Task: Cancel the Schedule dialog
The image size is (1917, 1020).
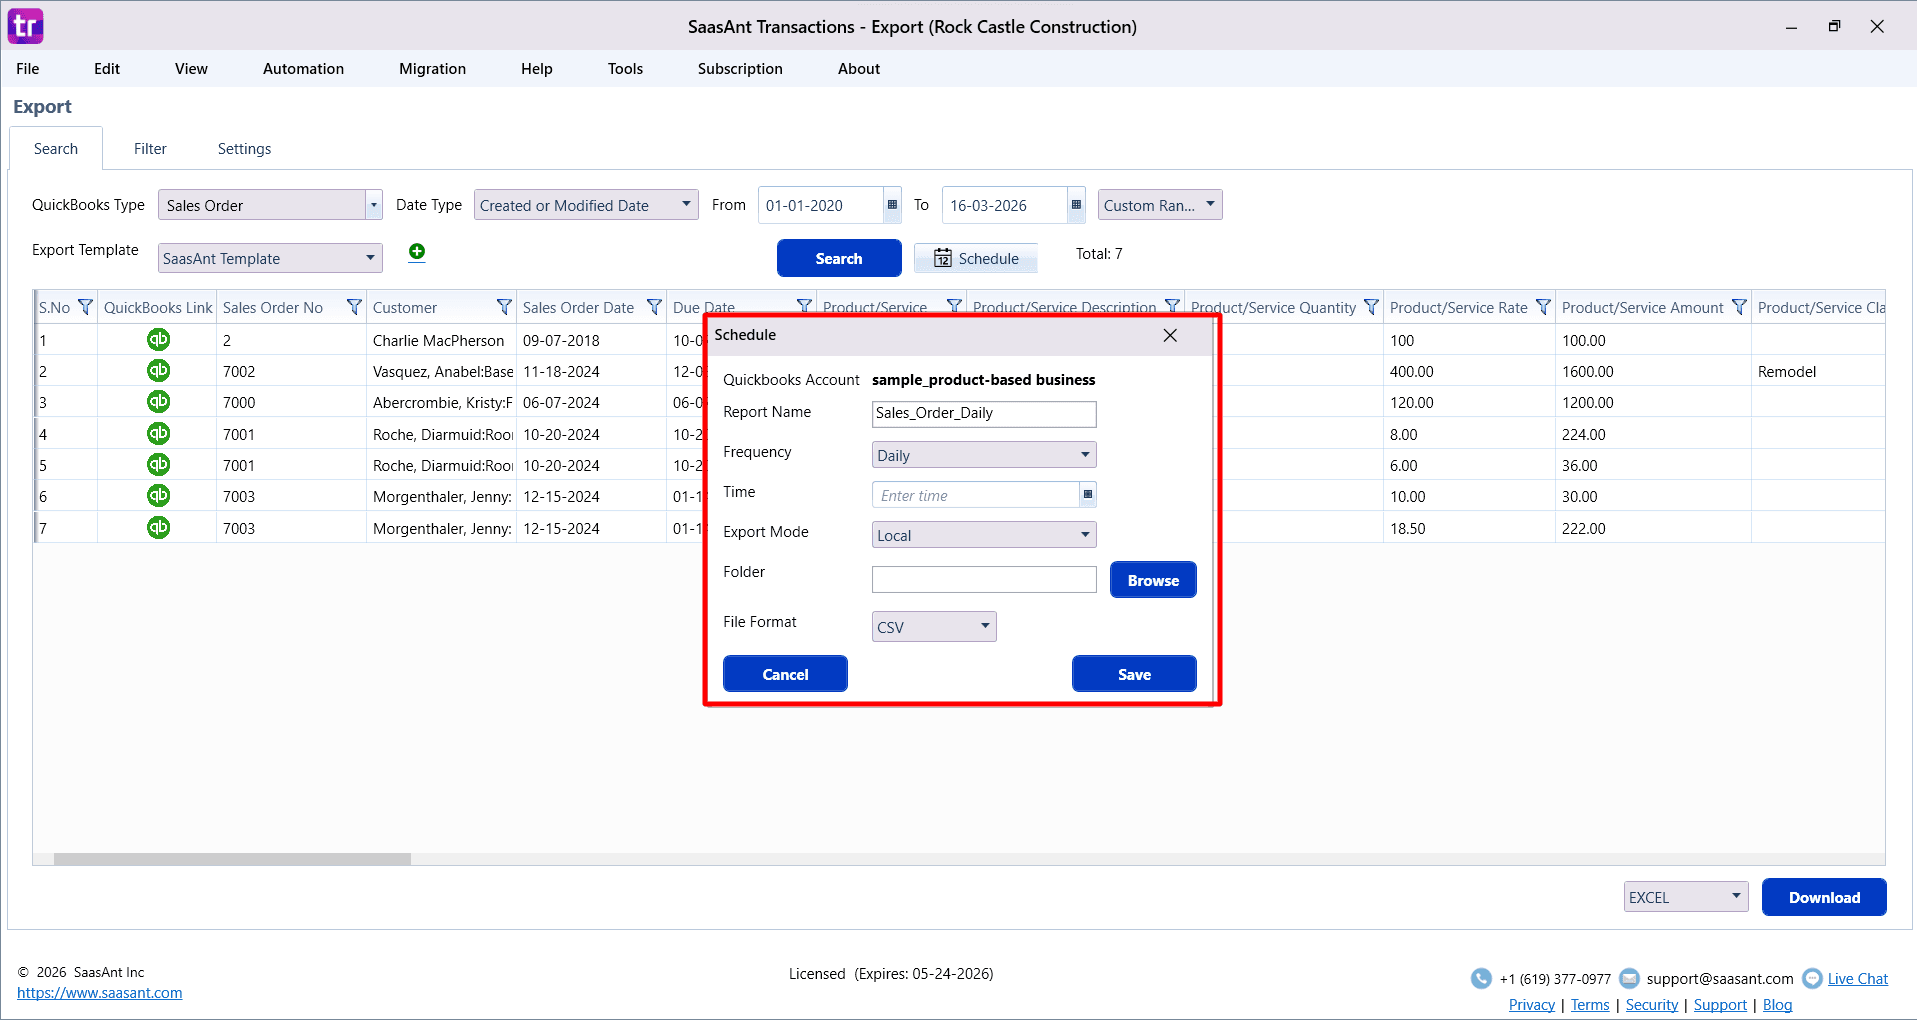Action: (785, 674)
